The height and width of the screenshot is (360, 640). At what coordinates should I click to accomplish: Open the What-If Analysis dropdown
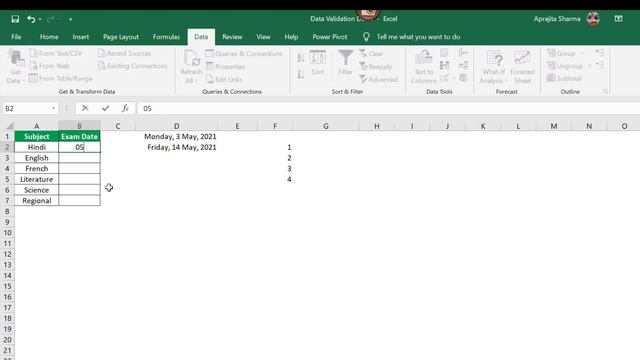tap(494, 66)
